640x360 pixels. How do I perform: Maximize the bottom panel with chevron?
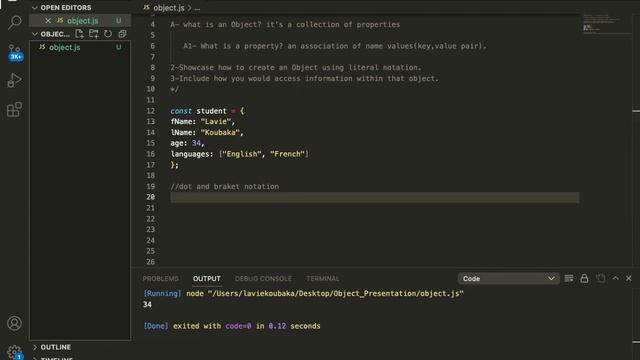pyautogui.click(x=616, y=278)
